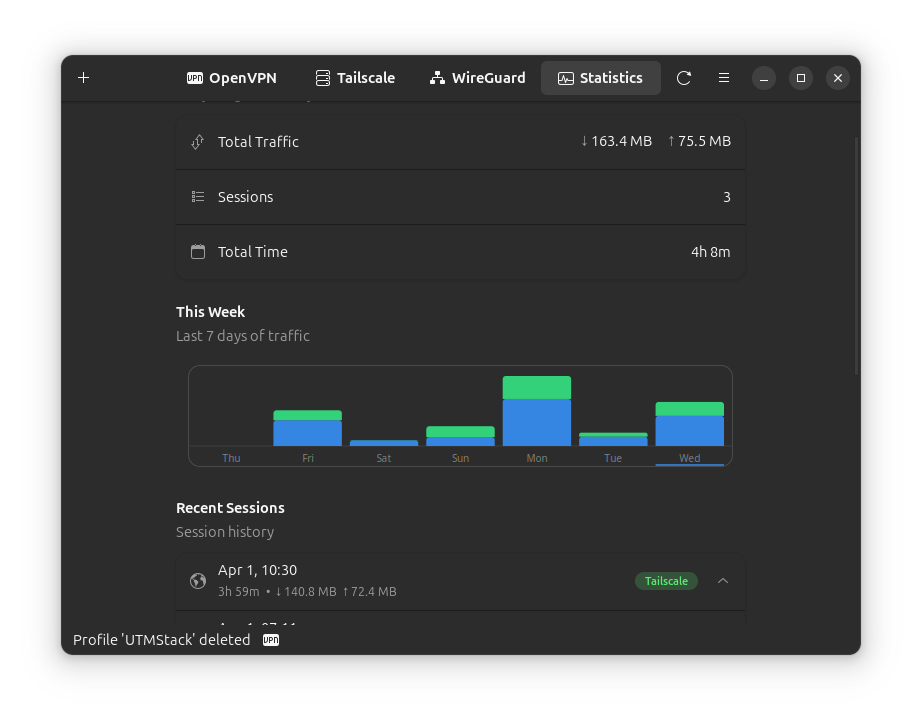Switch to the OpenVPN tab

click(231, 78)
